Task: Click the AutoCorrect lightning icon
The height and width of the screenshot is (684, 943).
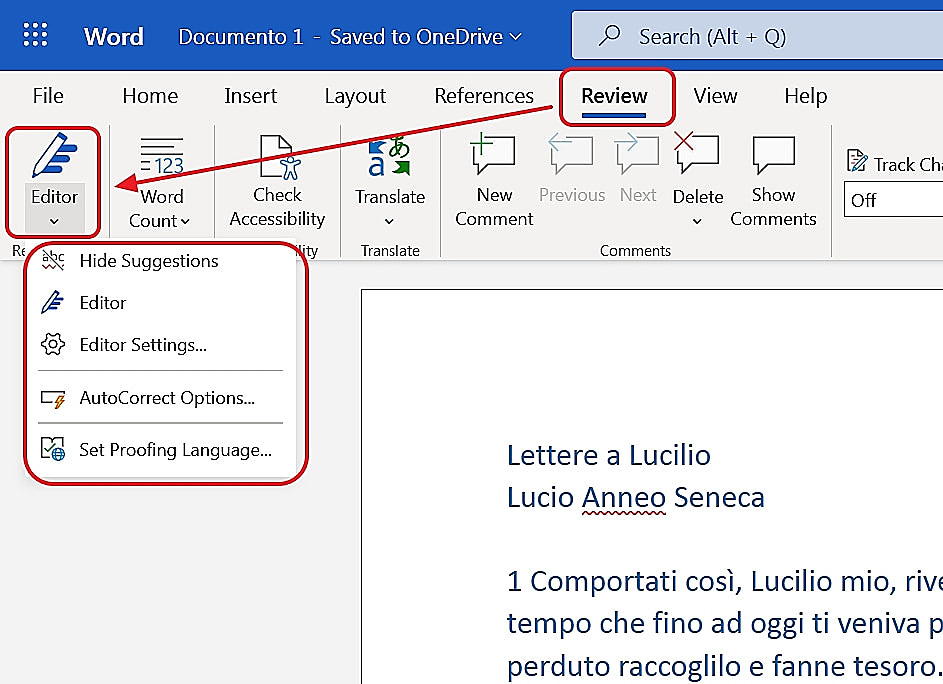Action: pyautogui.click(x=53, y=398)
